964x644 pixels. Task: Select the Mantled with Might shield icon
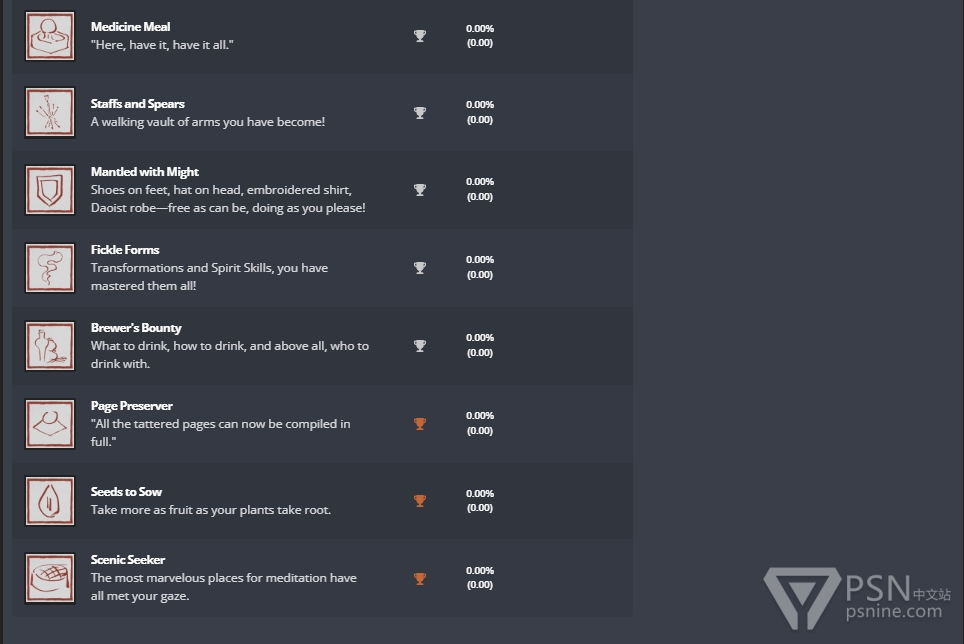50,190
